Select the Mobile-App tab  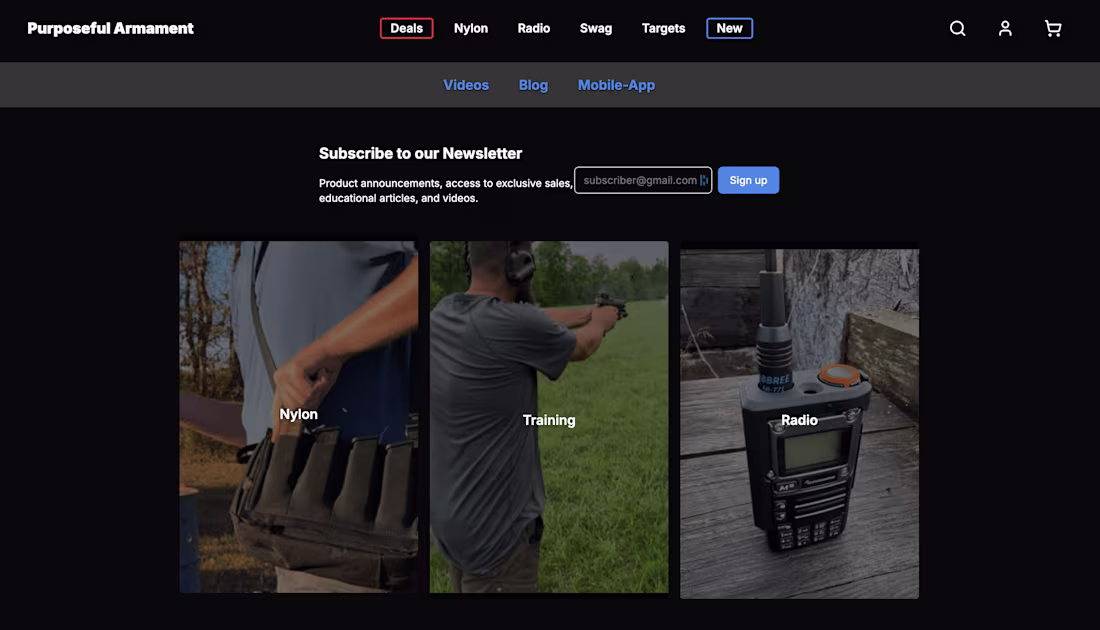pos(616,84)
